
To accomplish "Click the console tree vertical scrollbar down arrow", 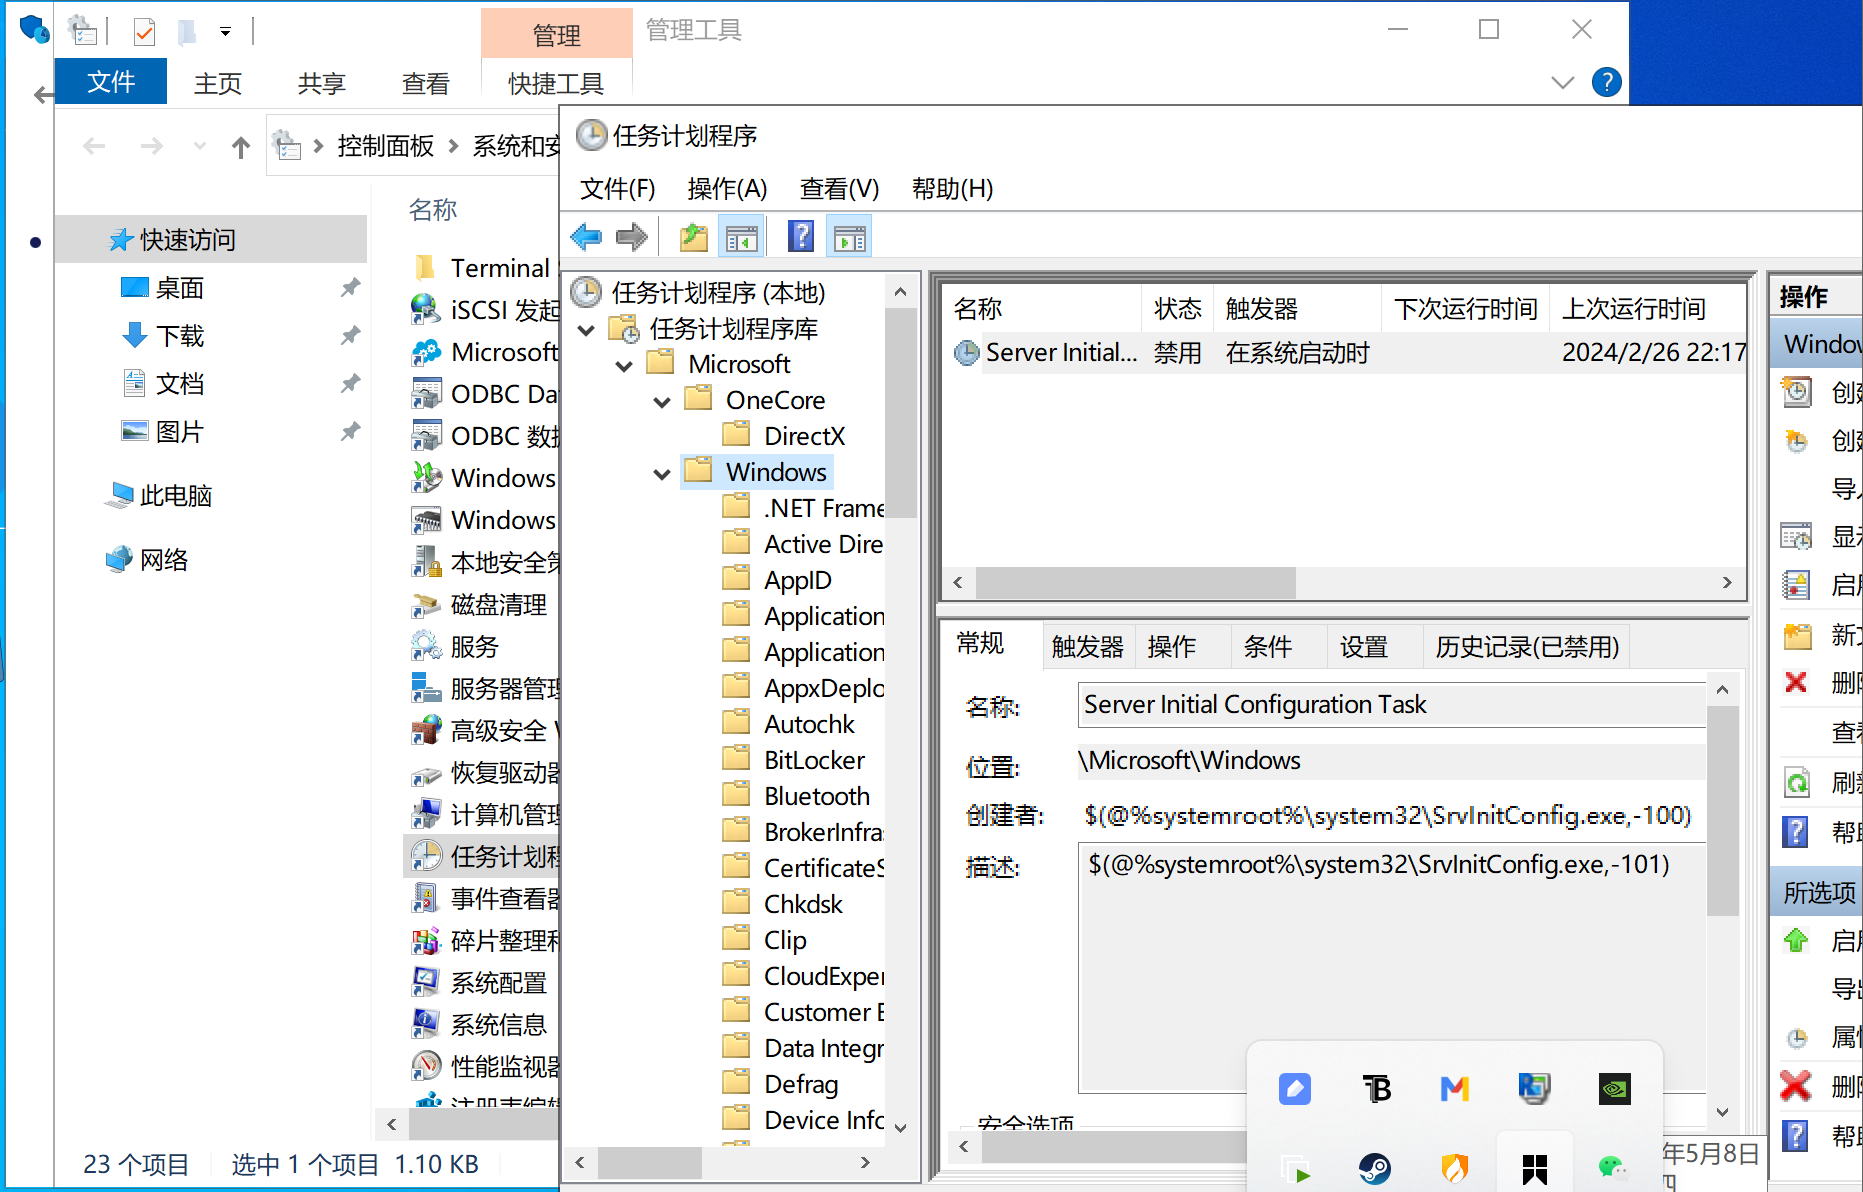I will coord(900,1127).
